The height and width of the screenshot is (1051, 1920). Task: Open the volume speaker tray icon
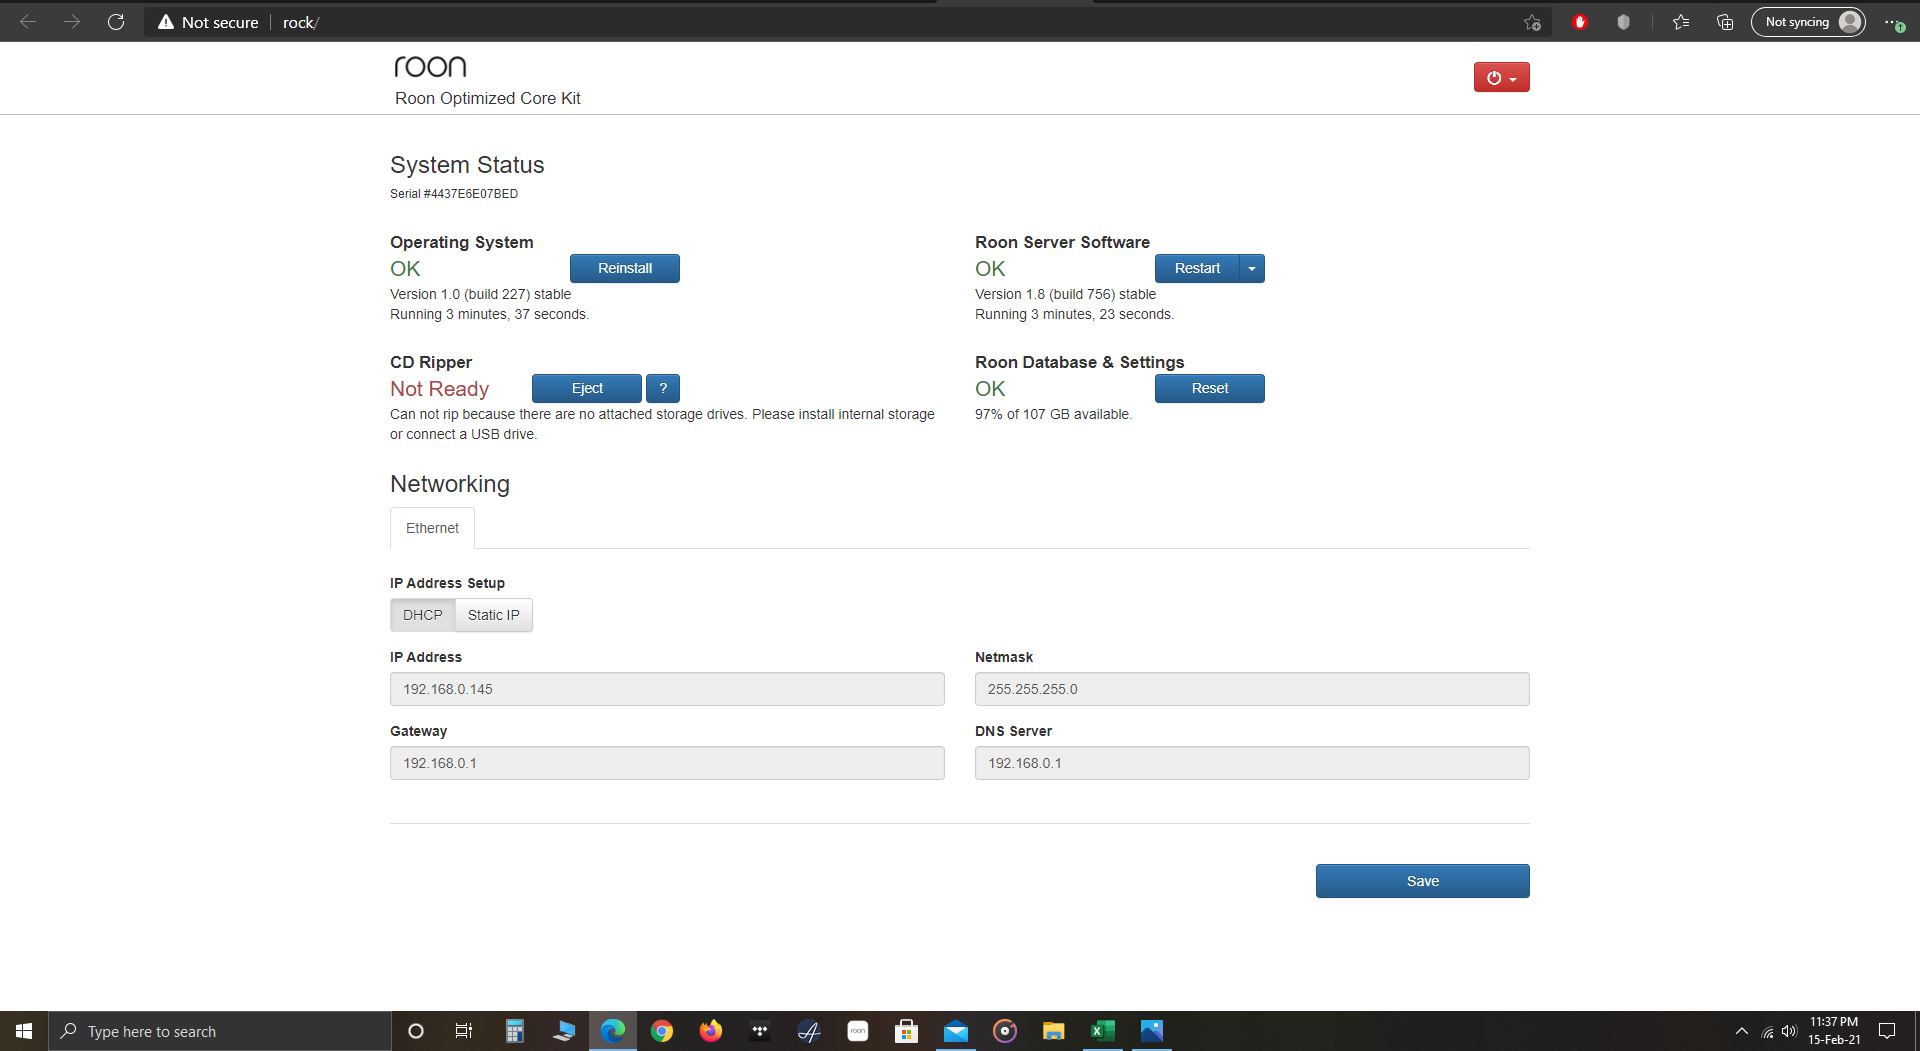(1789, 1031)
